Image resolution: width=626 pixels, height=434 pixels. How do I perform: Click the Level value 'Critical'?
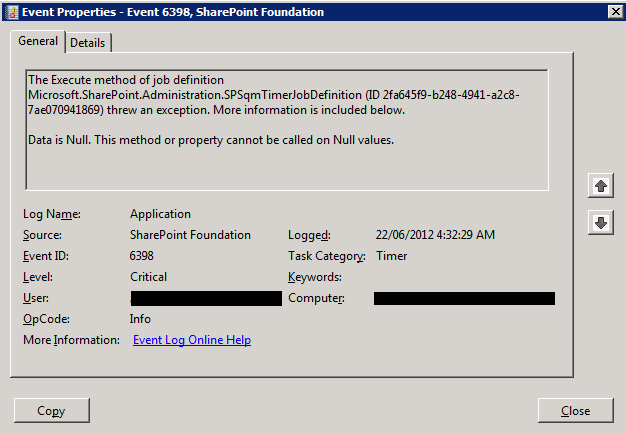[x=149, y=277]
